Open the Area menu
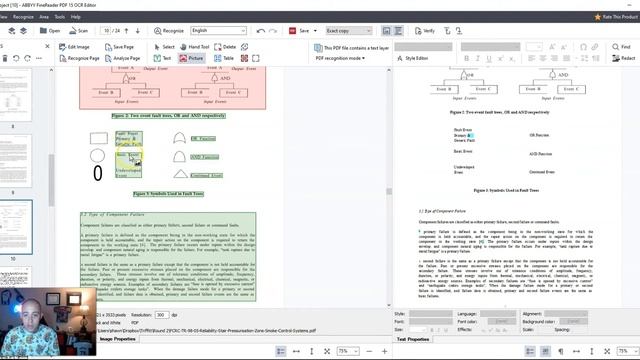The width and height of the screenshot is (640, 360). point(44,17)
